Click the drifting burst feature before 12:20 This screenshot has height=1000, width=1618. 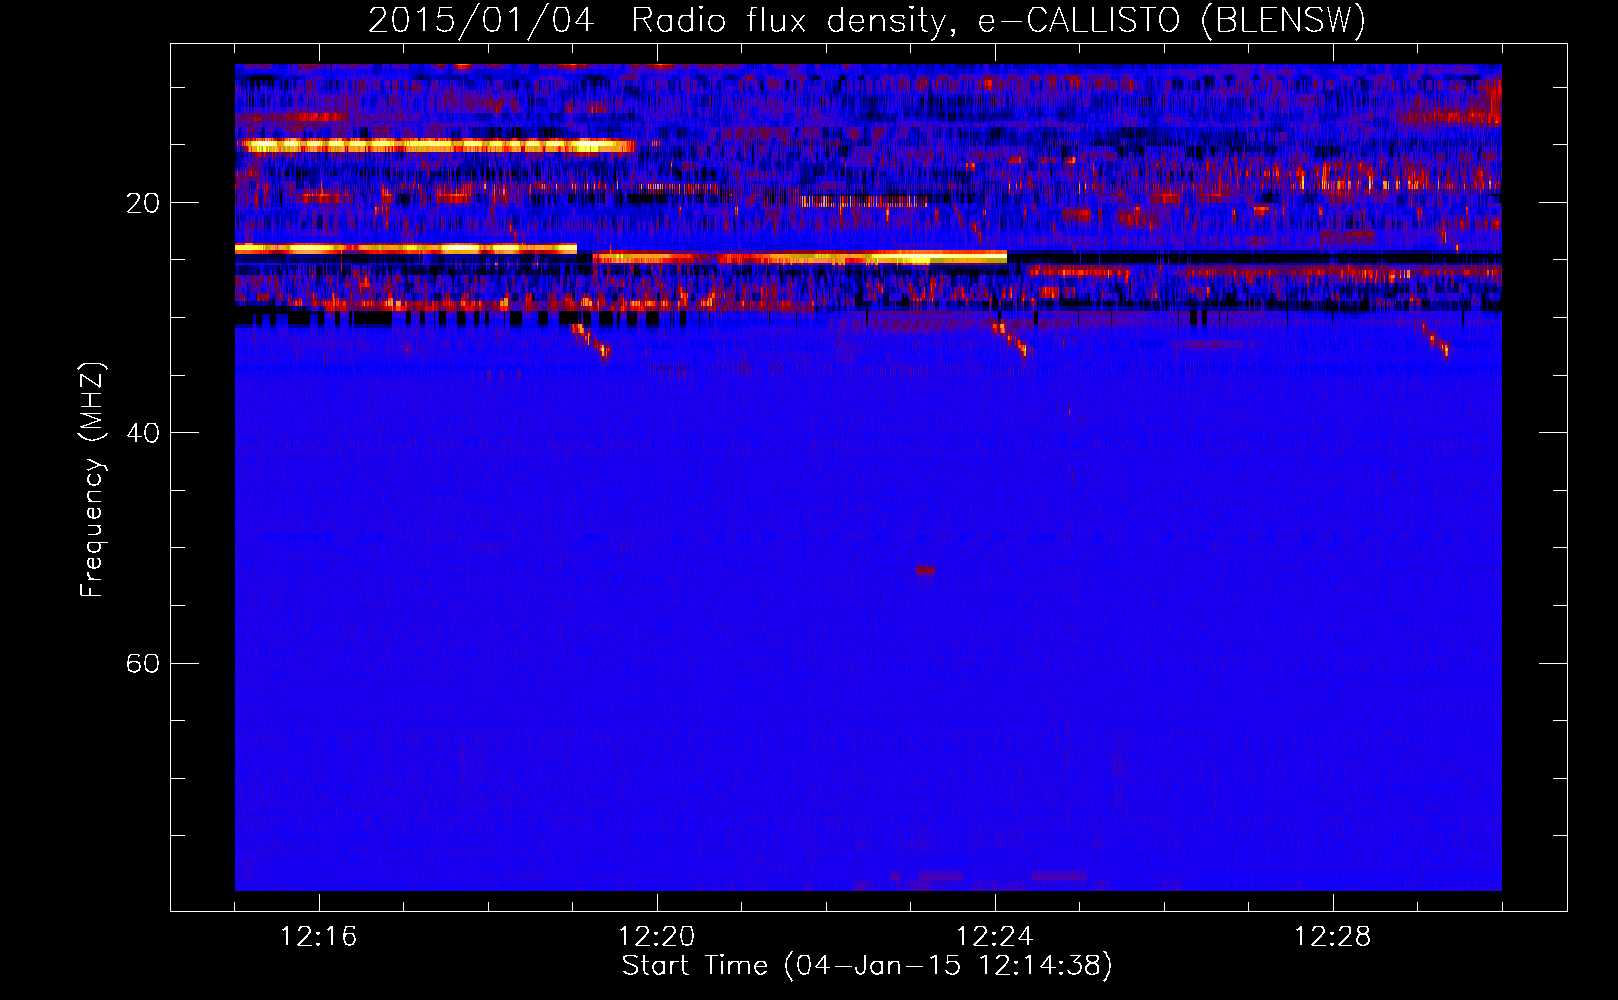coord(591,341)
